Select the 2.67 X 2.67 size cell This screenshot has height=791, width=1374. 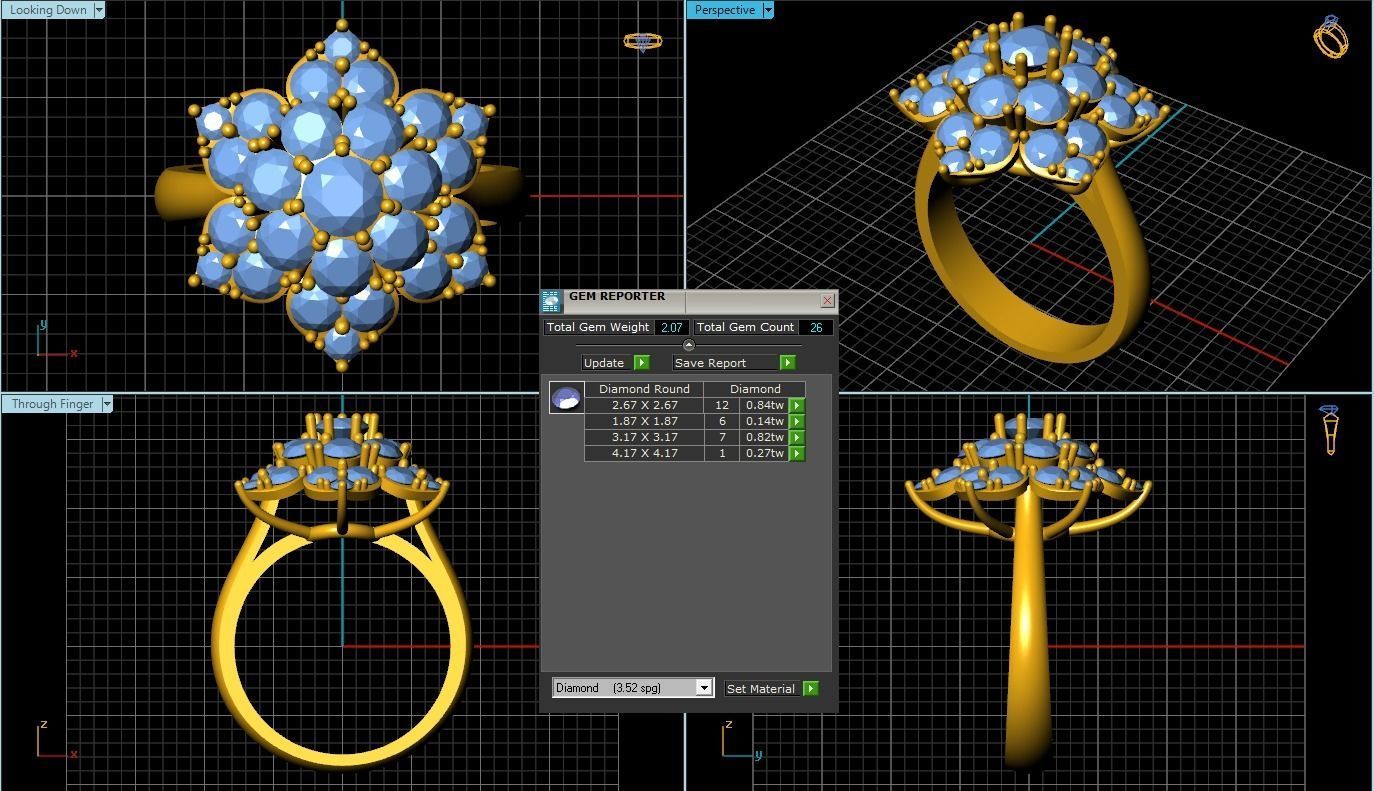[644, 405]
